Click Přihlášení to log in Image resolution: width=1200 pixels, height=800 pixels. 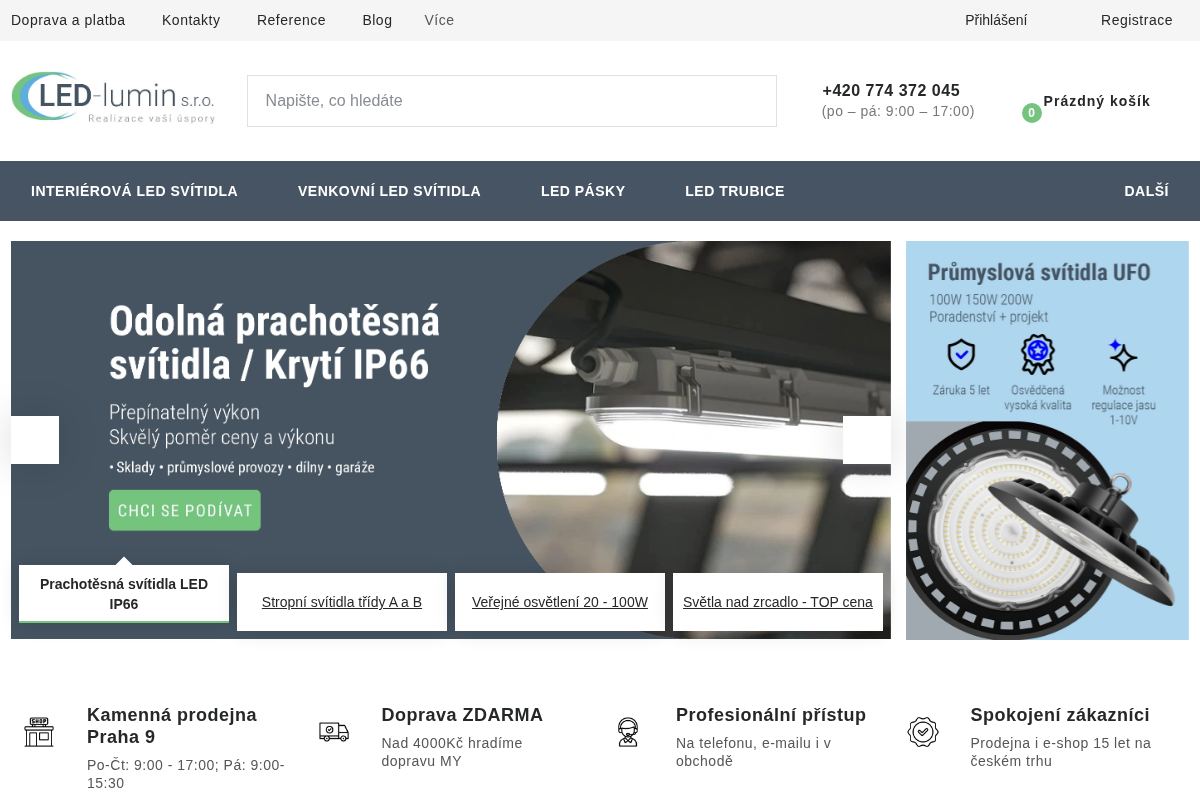tap(996, 20)
